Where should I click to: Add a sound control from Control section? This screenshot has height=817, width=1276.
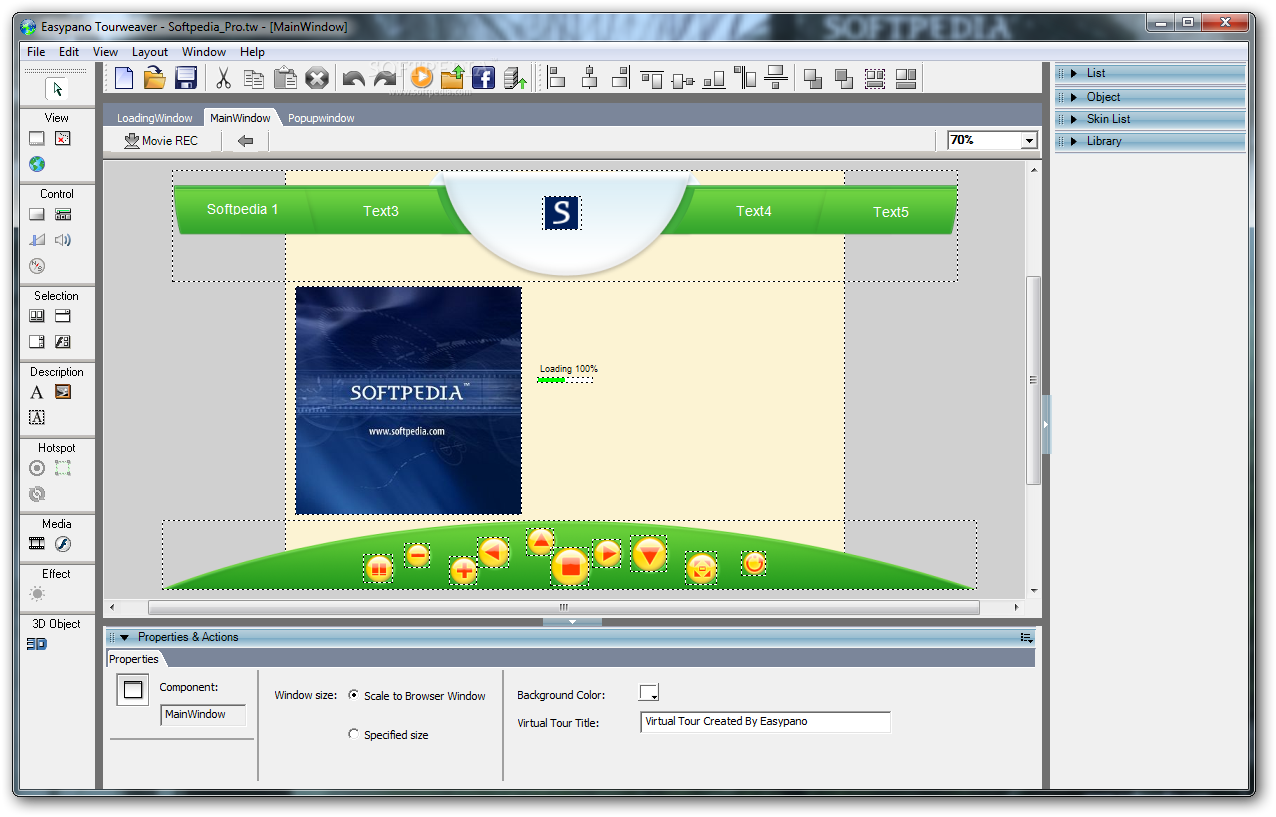pyautogui.click(x=63, y=240)
